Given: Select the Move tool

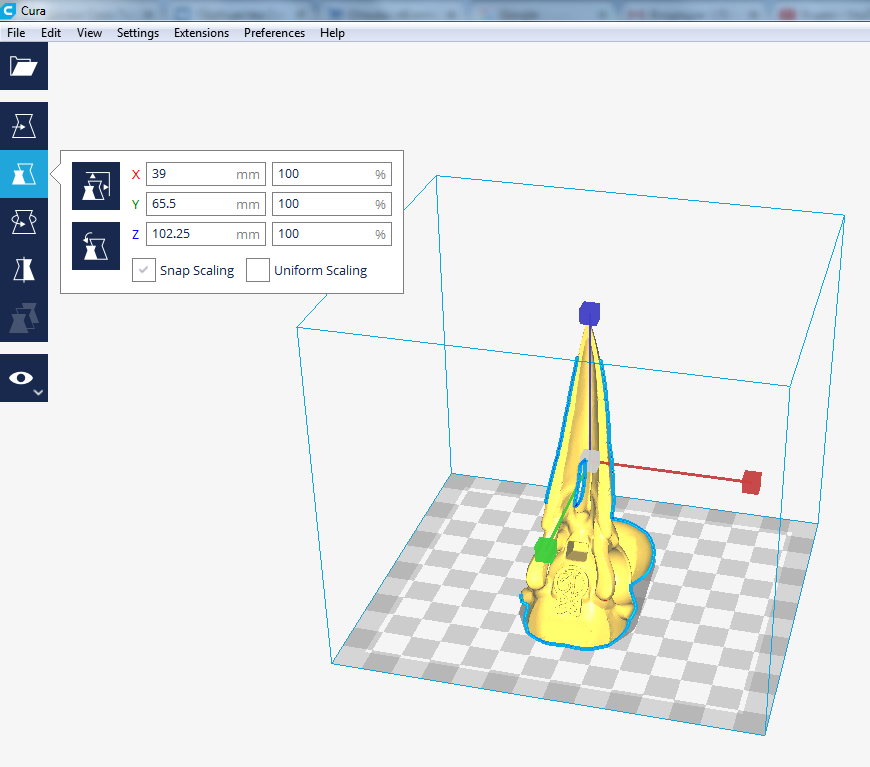Looking at the screenshot, I should [23, 126].
